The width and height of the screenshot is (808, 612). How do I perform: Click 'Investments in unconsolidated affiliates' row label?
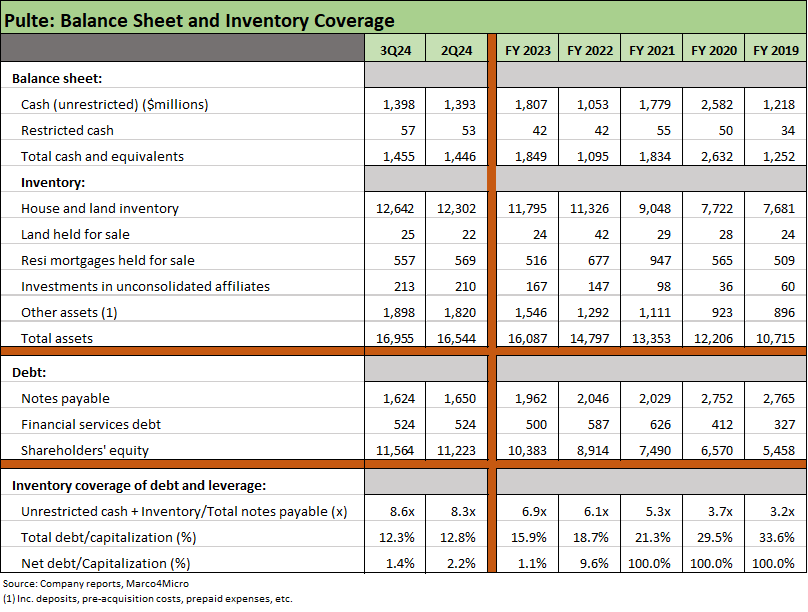(x=145, y=286)
